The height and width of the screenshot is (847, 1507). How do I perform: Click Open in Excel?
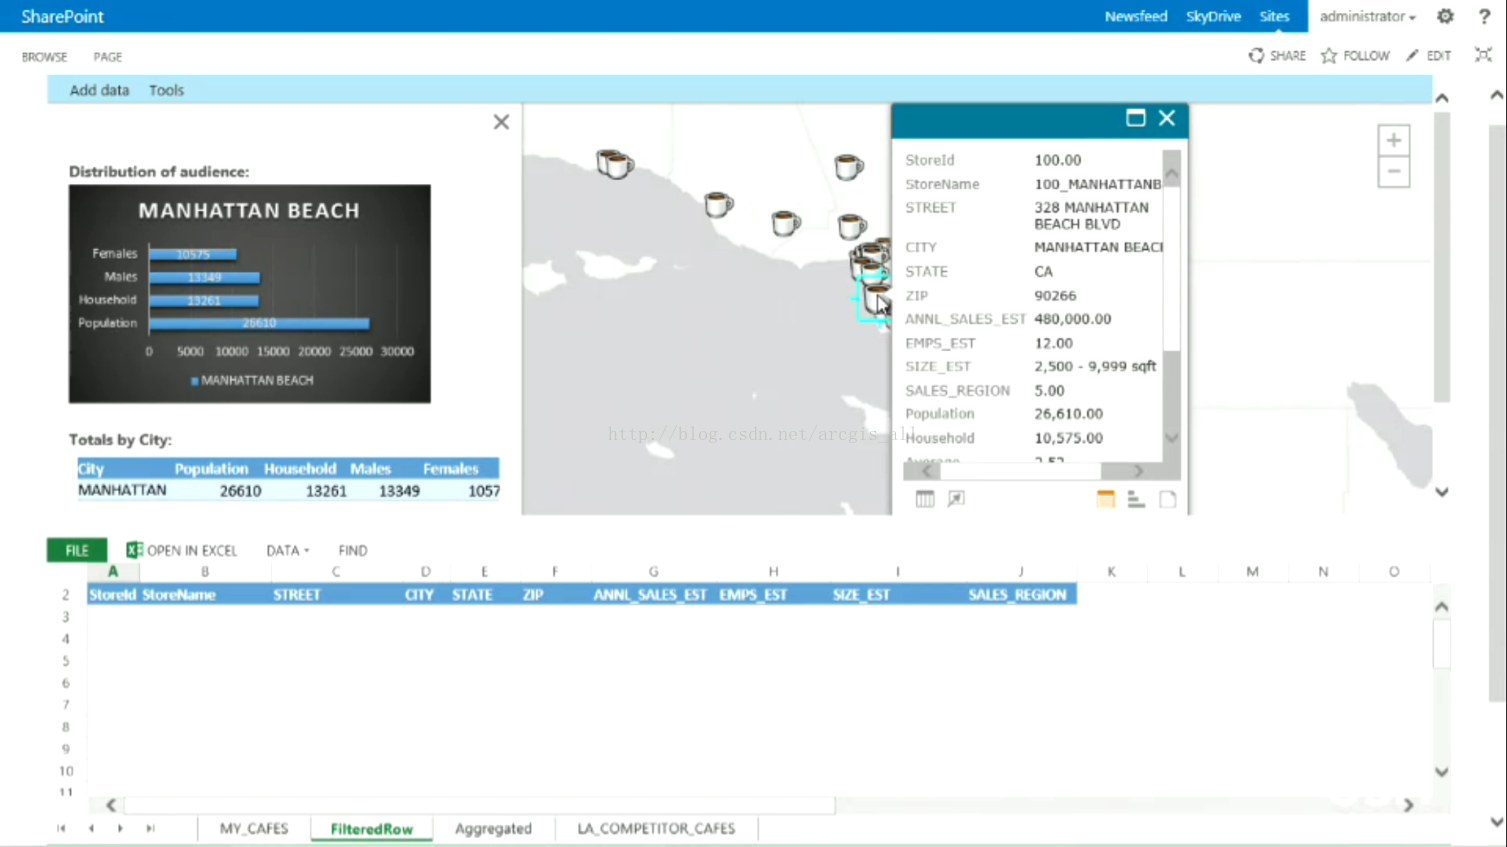point(182,550)
